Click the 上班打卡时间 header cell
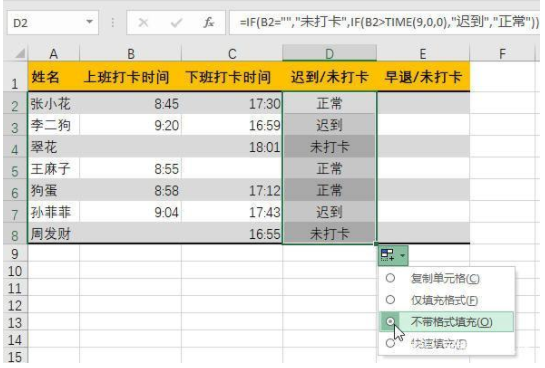Image resolution: width=545 pixels, height=368 pixels. (x=130, y=77)
